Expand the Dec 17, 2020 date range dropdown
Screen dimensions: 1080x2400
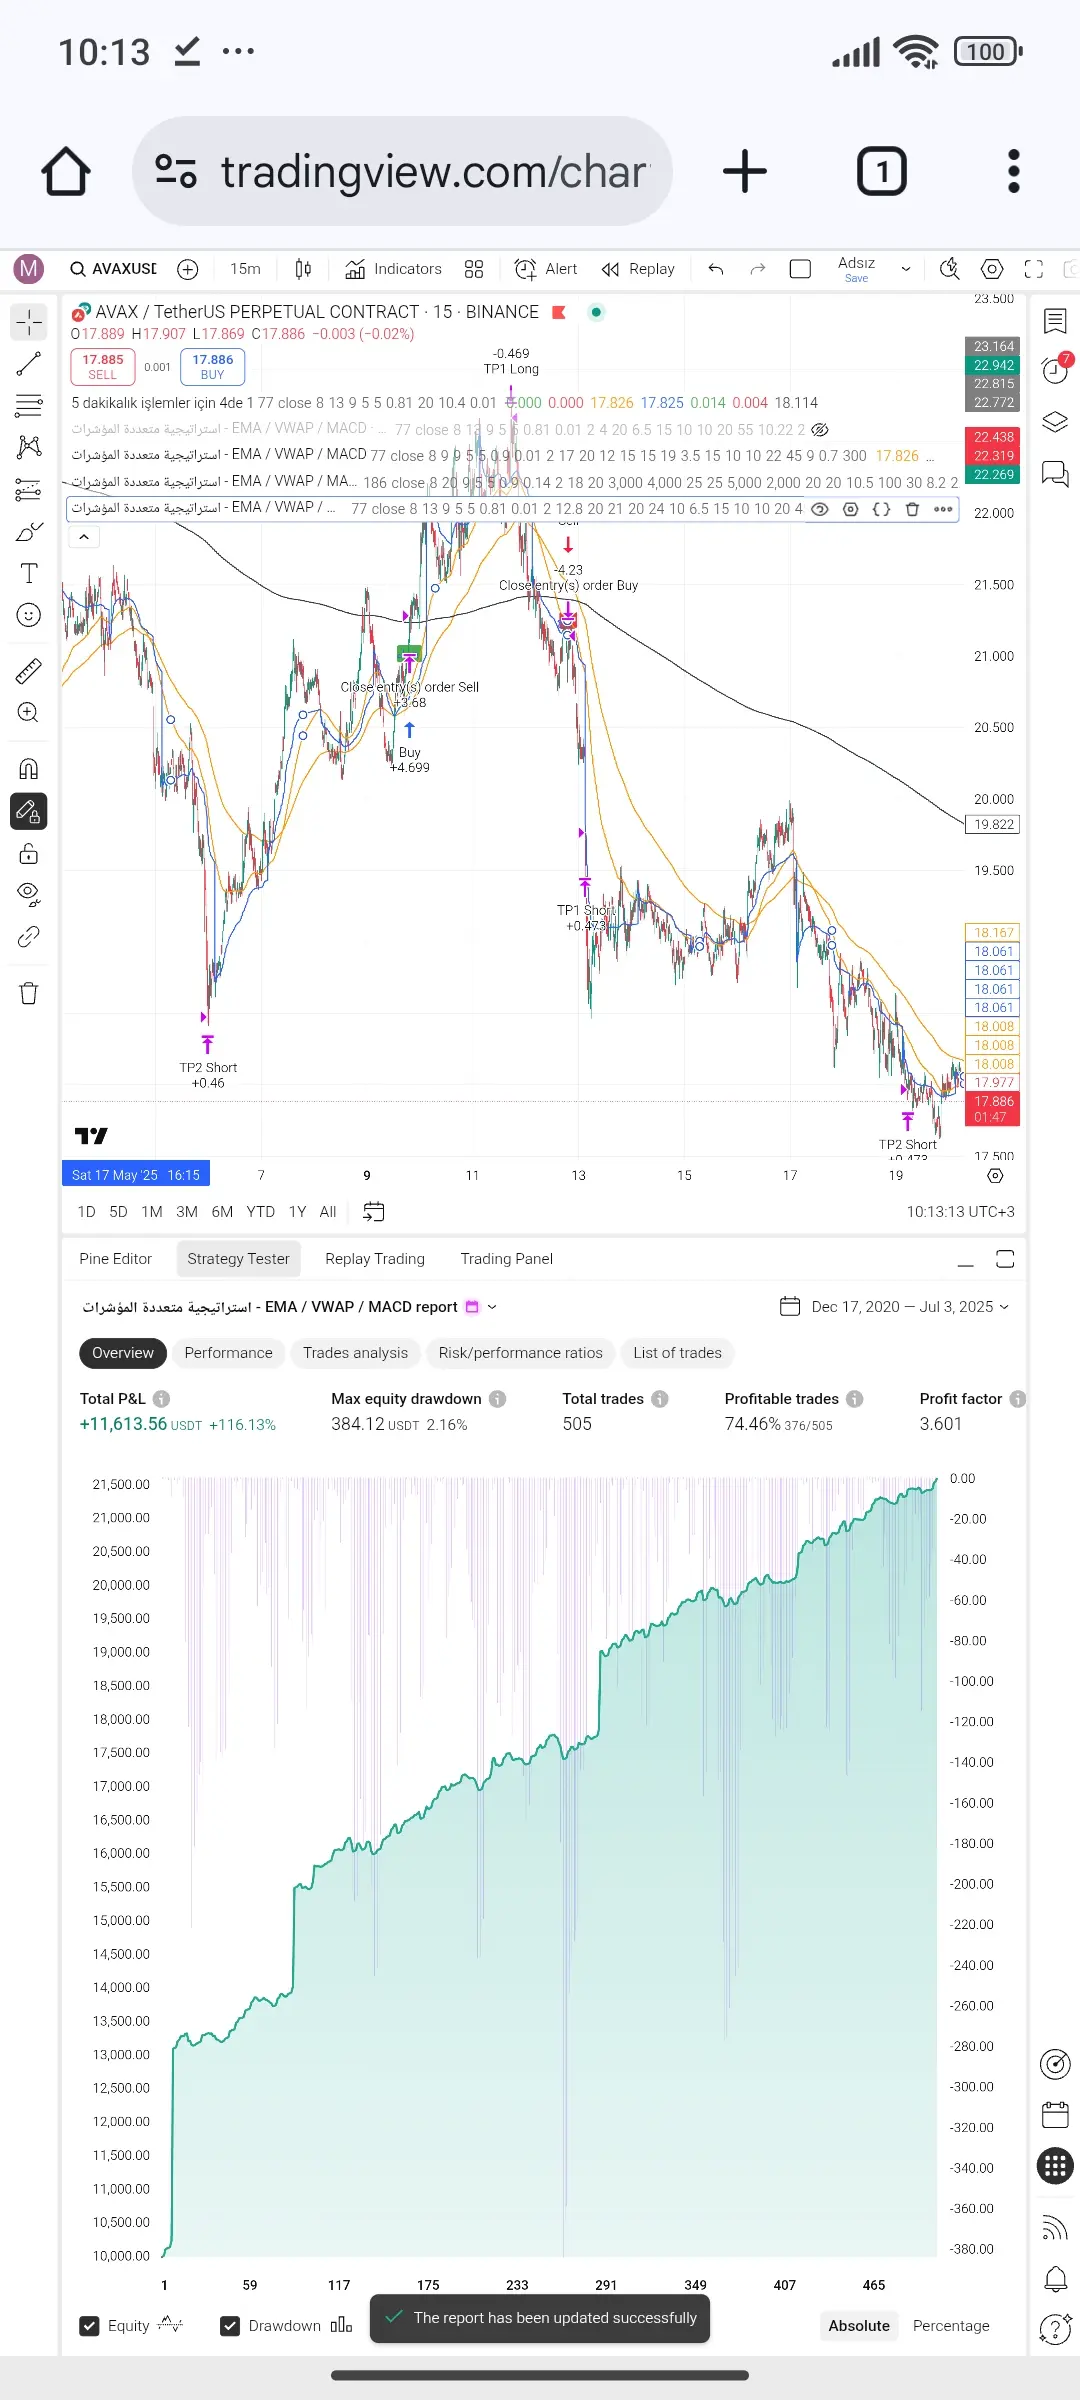point(896,1307)
